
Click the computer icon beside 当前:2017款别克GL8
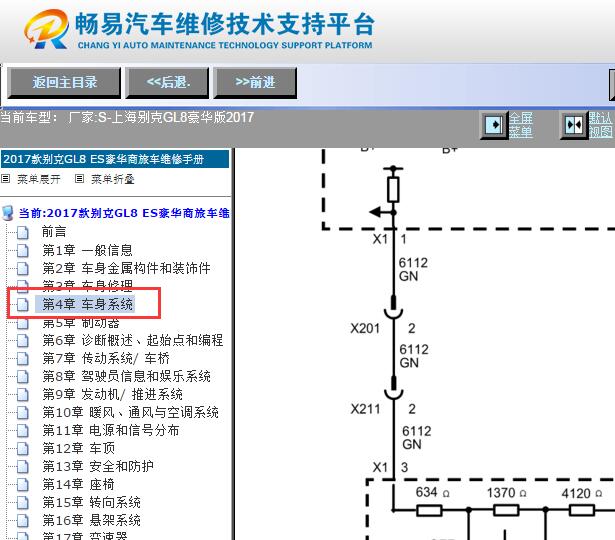(7, 213)
